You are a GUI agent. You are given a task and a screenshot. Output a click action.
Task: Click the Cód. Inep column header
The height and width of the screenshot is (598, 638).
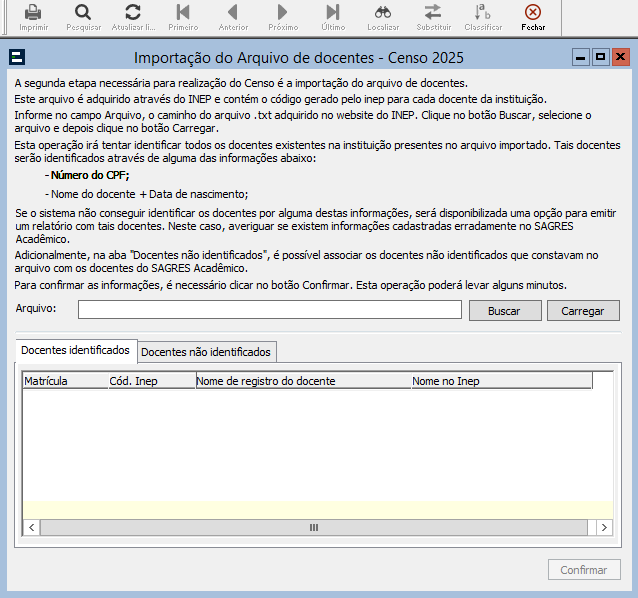(152, 381)
